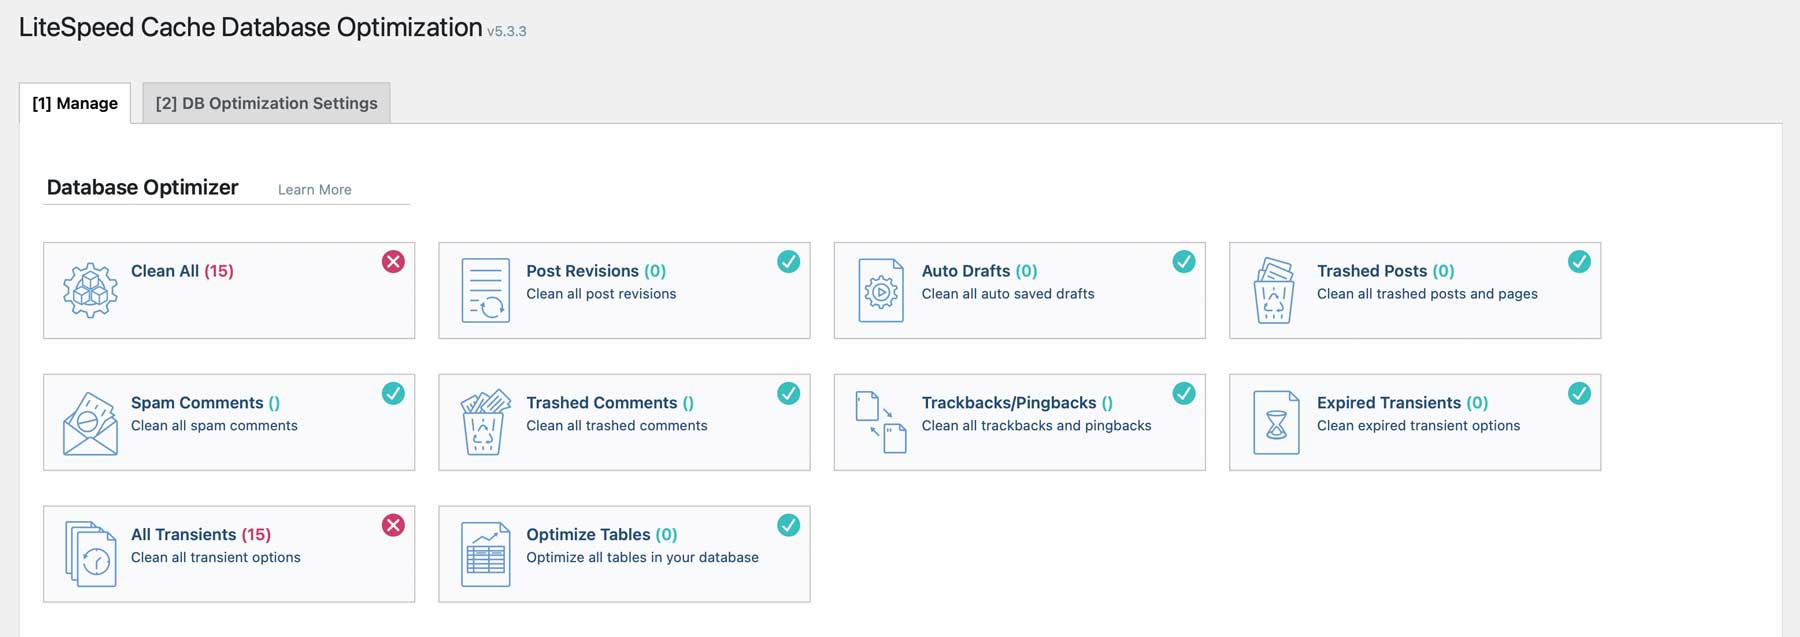Click the Trackbacks/Pingbacks title
1800x637 pixels.
pos(1017,403)
